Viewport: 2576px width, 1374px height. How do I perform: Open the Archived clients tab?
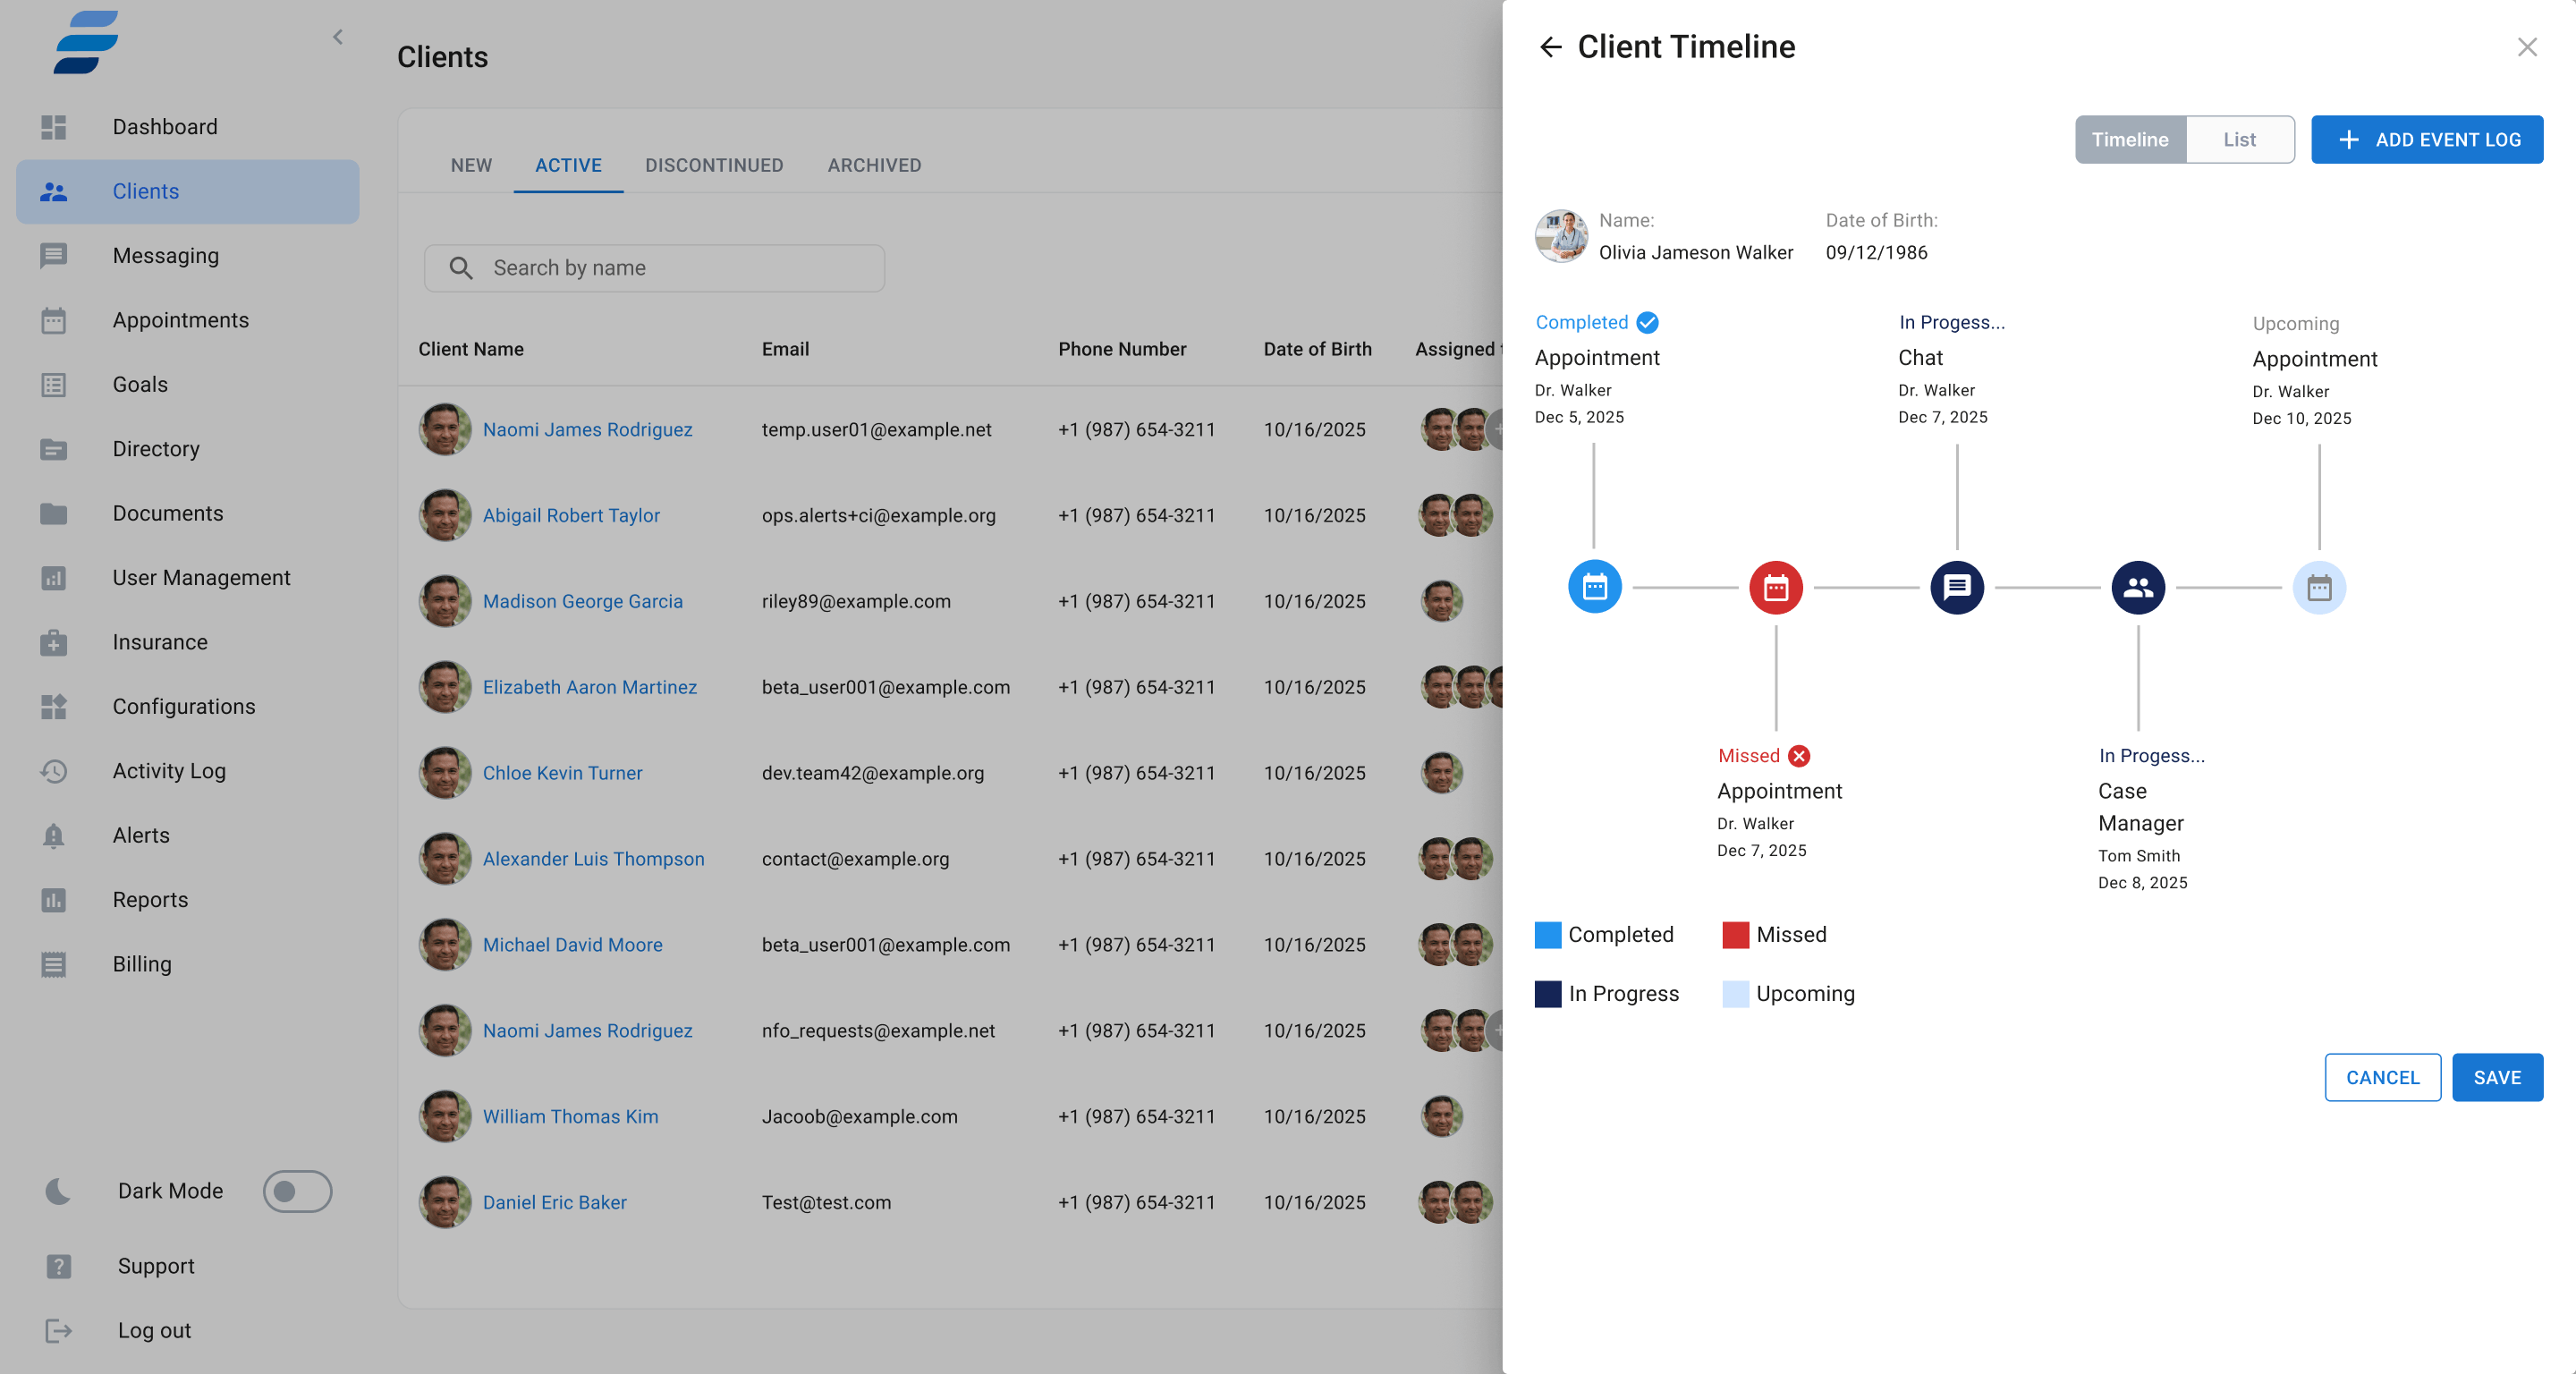[873, 165]
